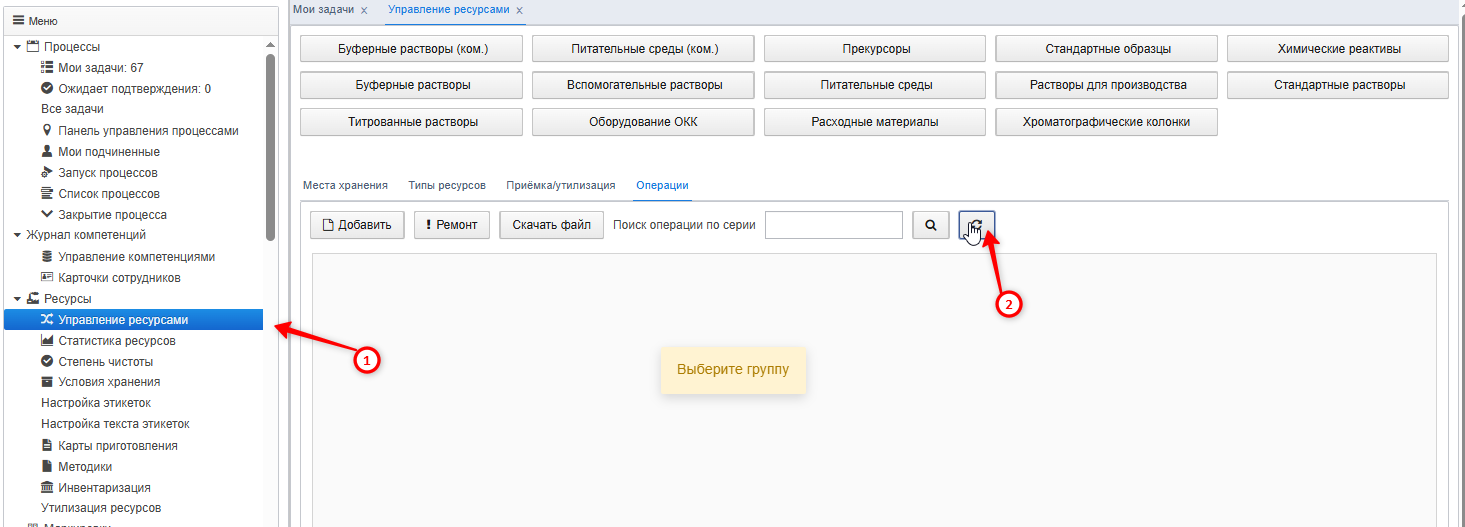Select the Операции sub-tab
Image resolution: width=1465 pixels, height=527 pixels.
(662, 186)
